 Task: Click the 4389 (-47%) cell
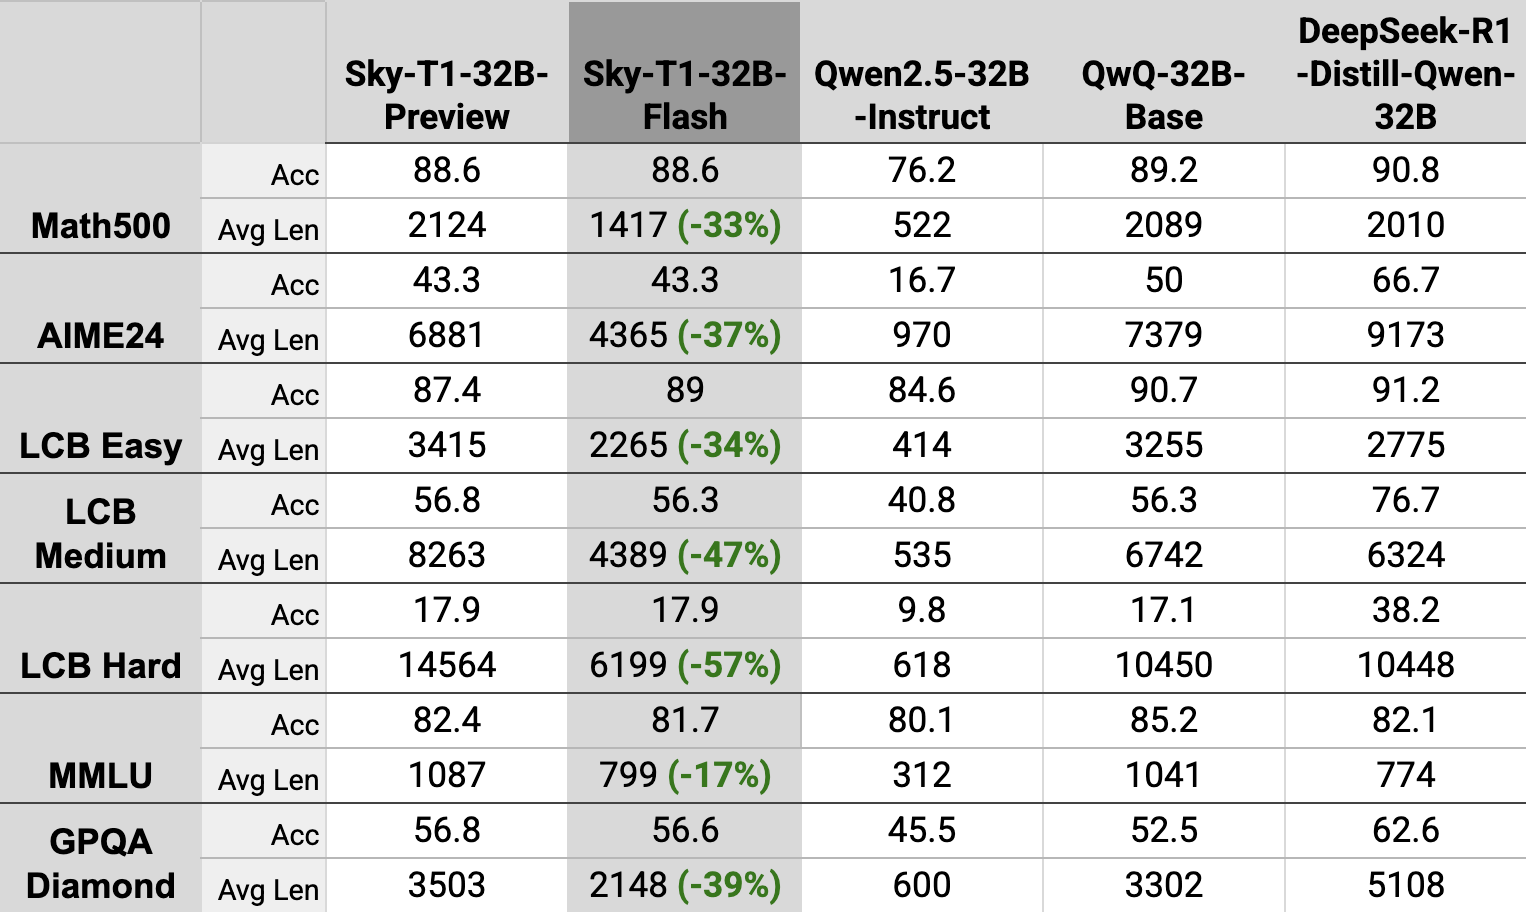point(684,555)
